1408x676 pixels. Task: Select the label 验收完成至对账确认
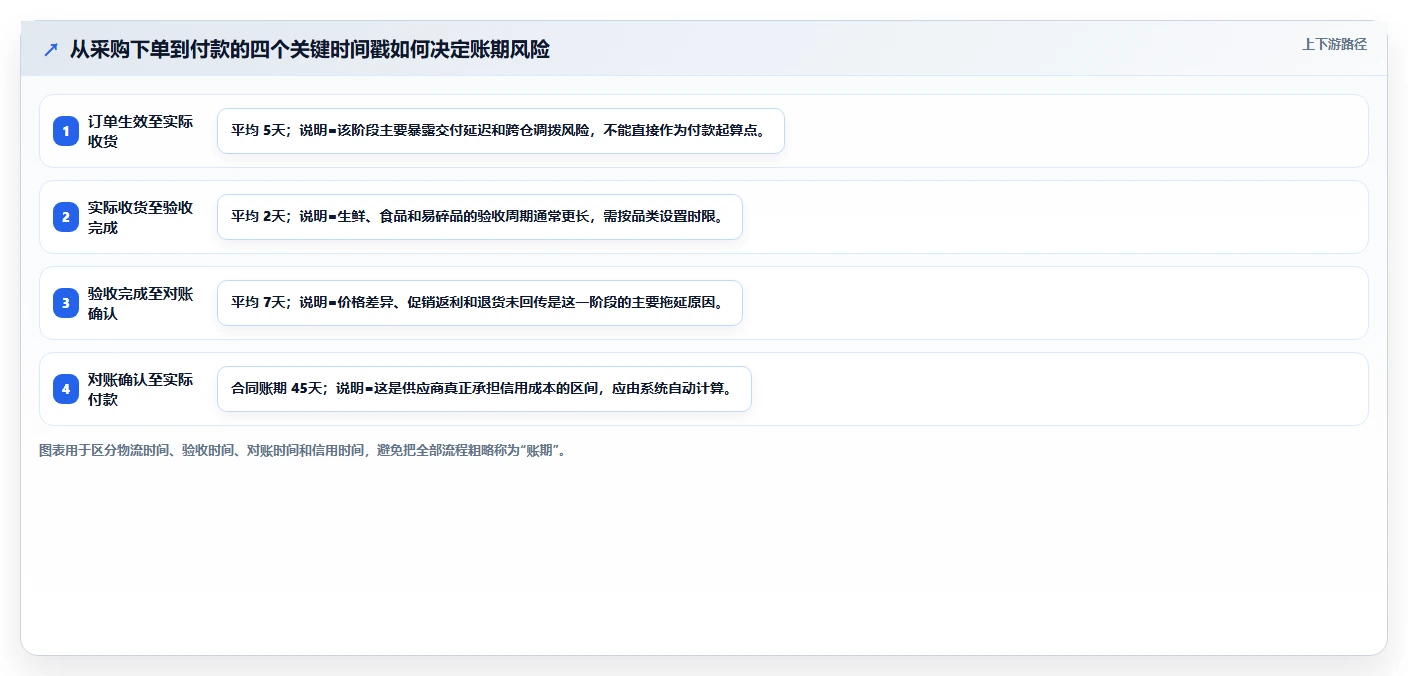[x=141, y=303]
